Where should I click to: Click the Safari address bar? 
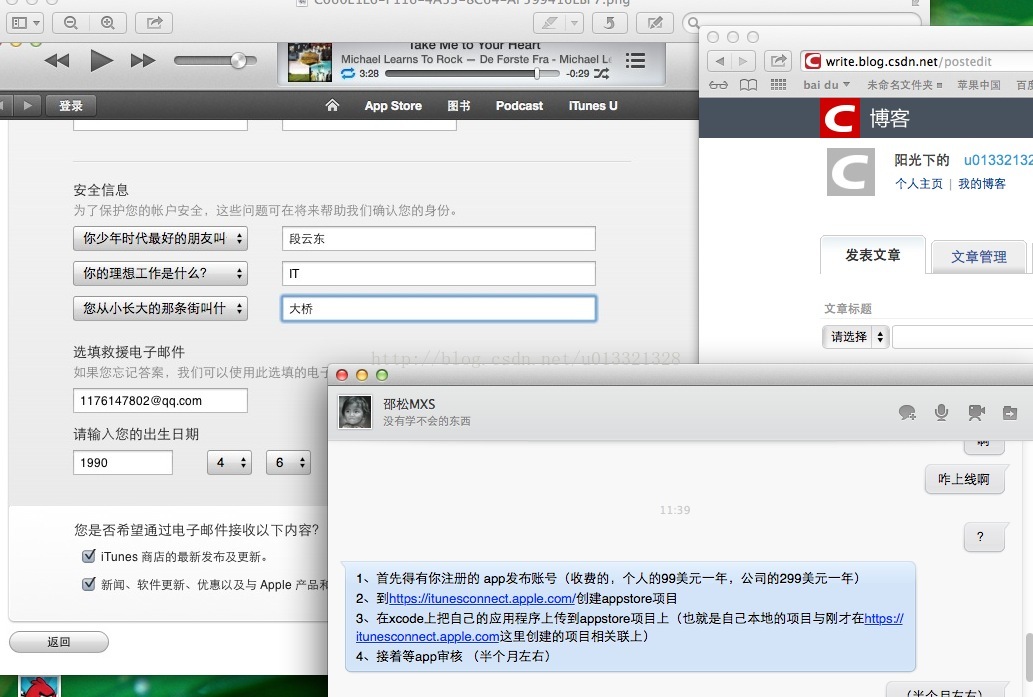tap(916, 61)
